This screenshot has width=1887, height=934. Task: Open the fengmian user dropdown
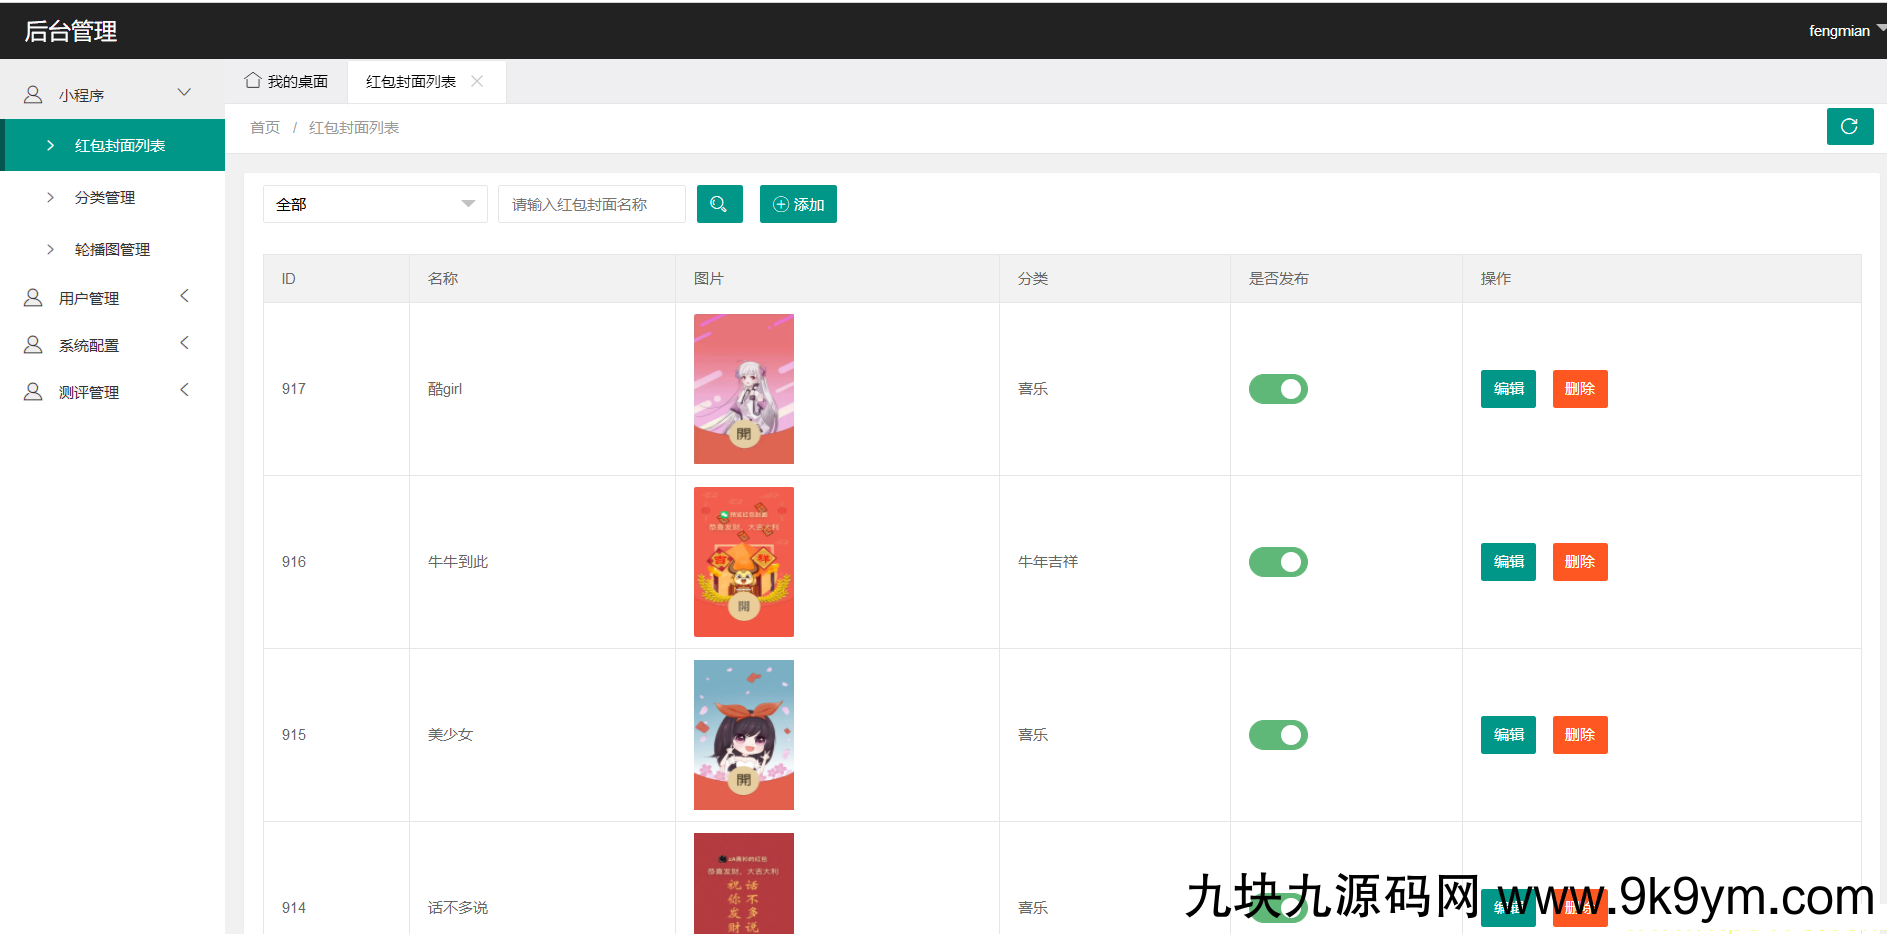[x=1845, y=31]
